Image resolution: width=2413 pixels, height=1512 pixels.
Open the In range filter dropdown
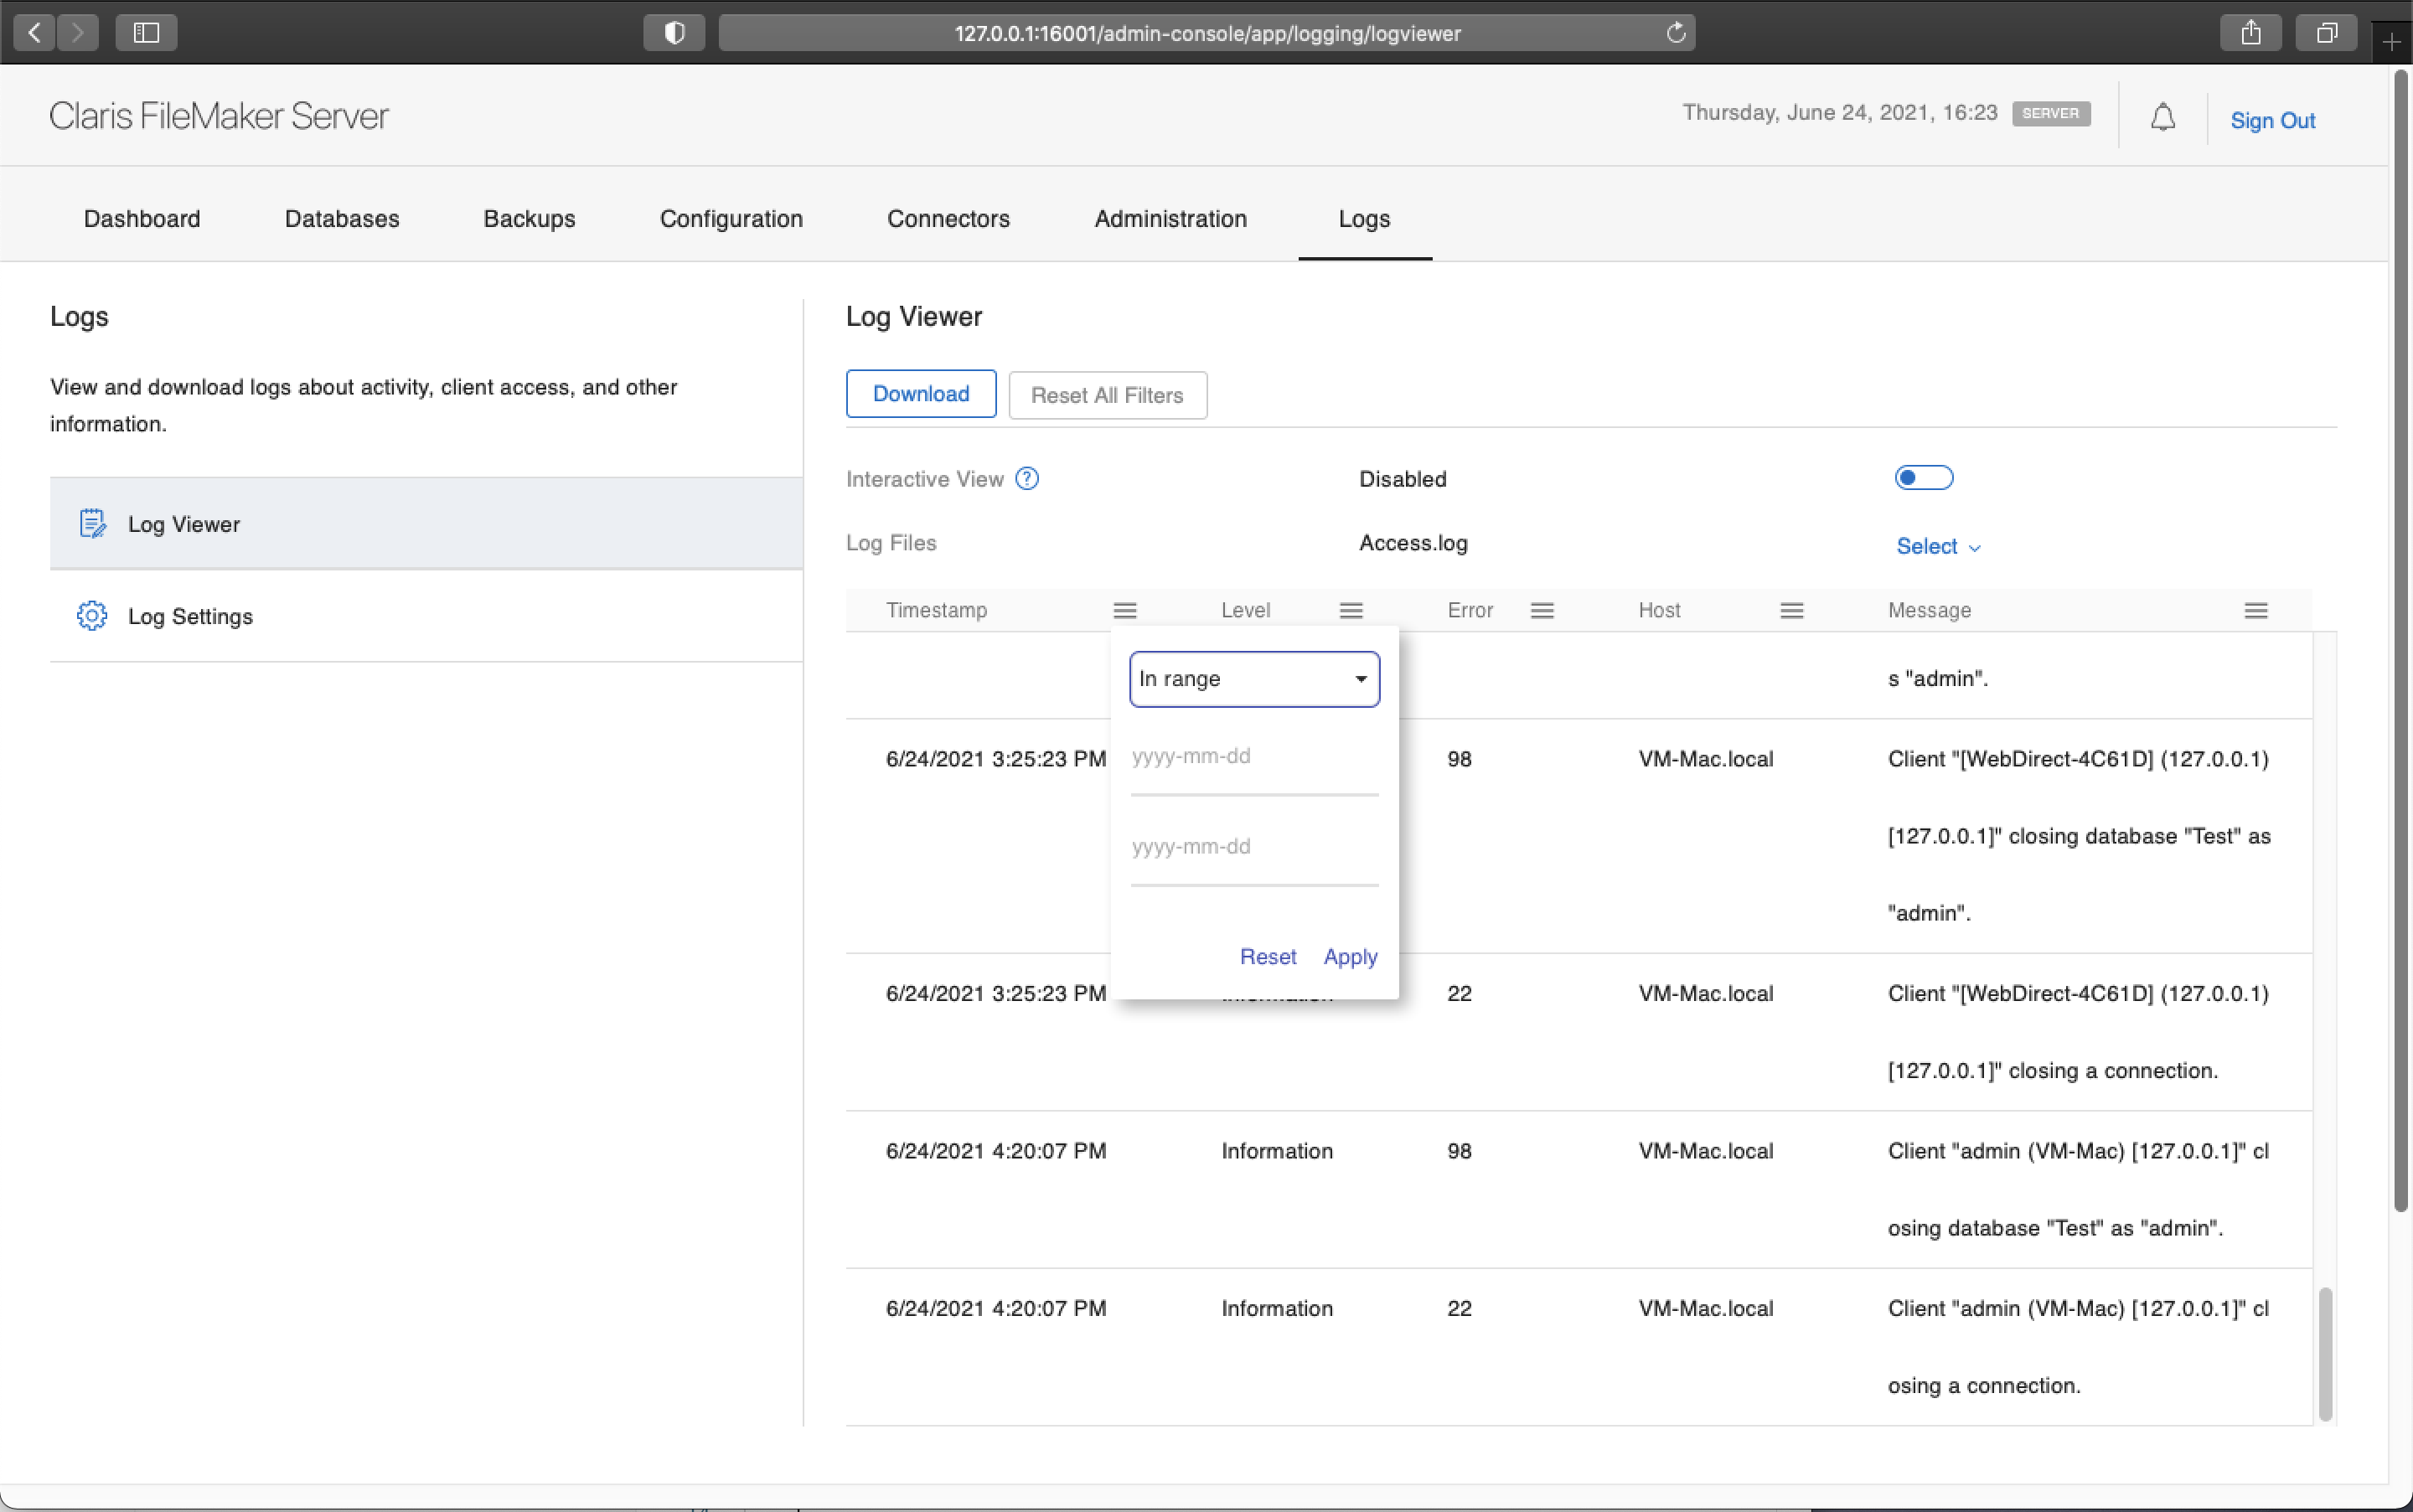[x=1254, y=678]
